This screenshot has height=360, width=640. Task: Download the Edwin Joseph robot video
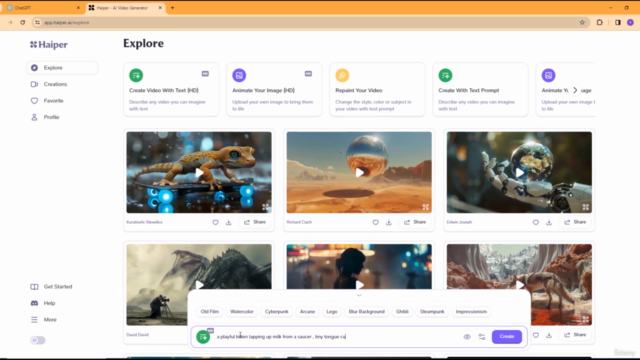(549, 222)
